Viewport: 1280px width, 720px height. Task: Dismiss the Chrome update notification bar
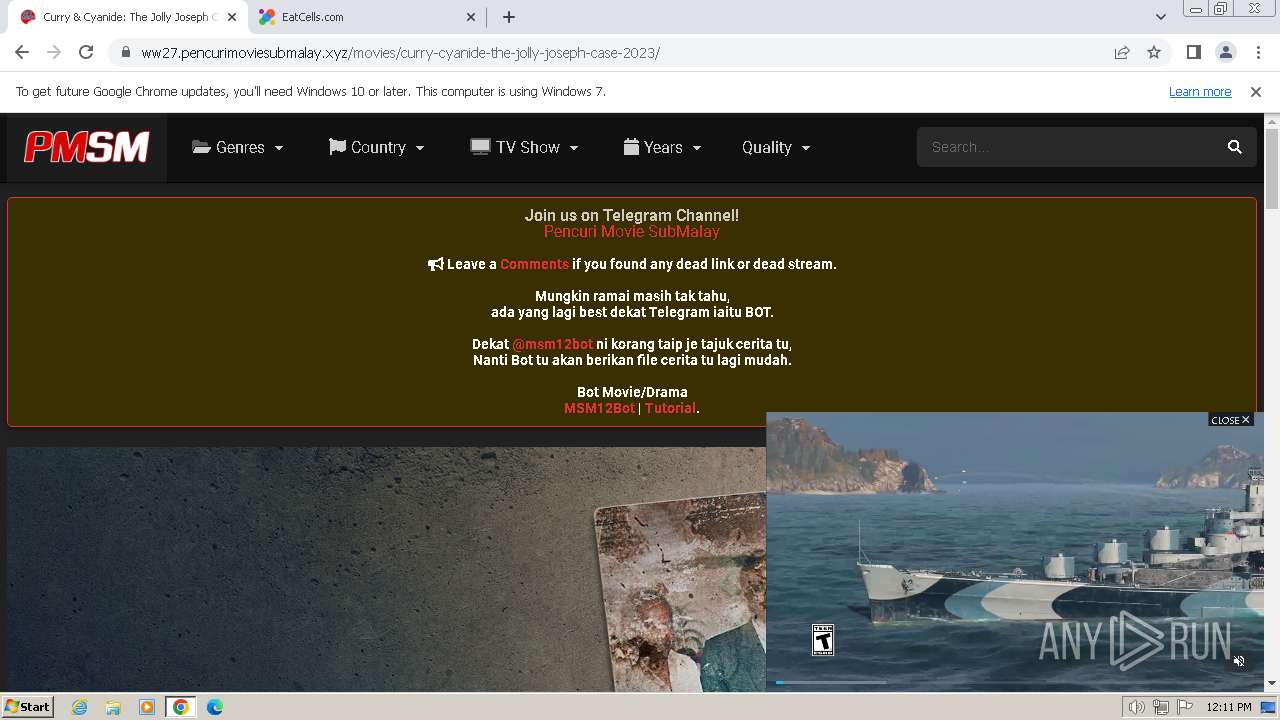pyautogui.click(x=1256, y=91)
